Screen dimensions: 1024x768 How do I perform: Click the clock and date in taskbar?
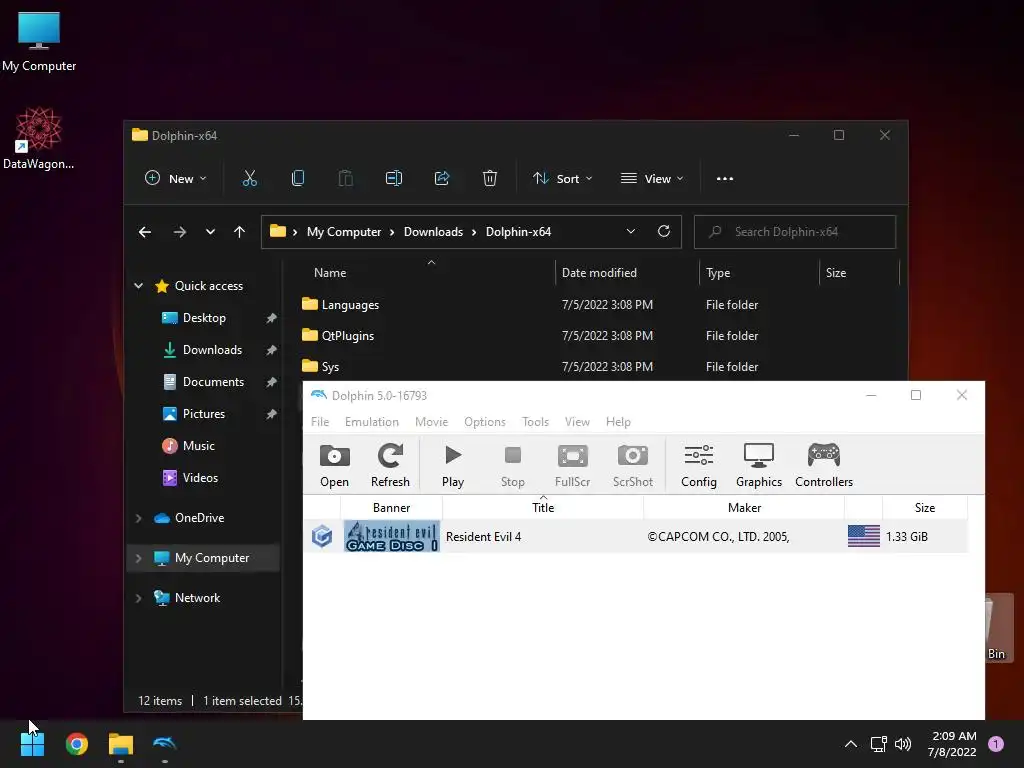pyautogui.click(x=952, y=744)
